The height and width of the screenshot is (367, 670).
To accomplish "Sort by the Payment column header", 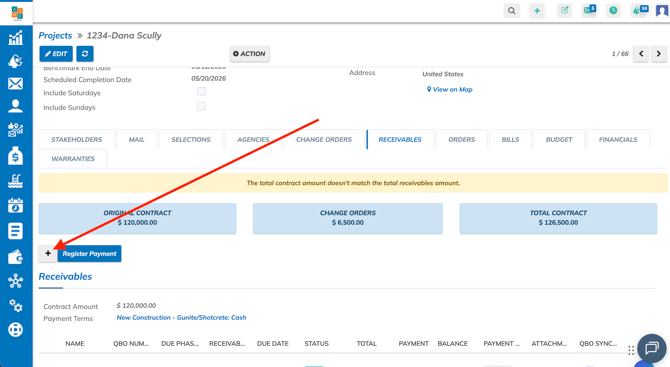I will [x=413, y=344].
